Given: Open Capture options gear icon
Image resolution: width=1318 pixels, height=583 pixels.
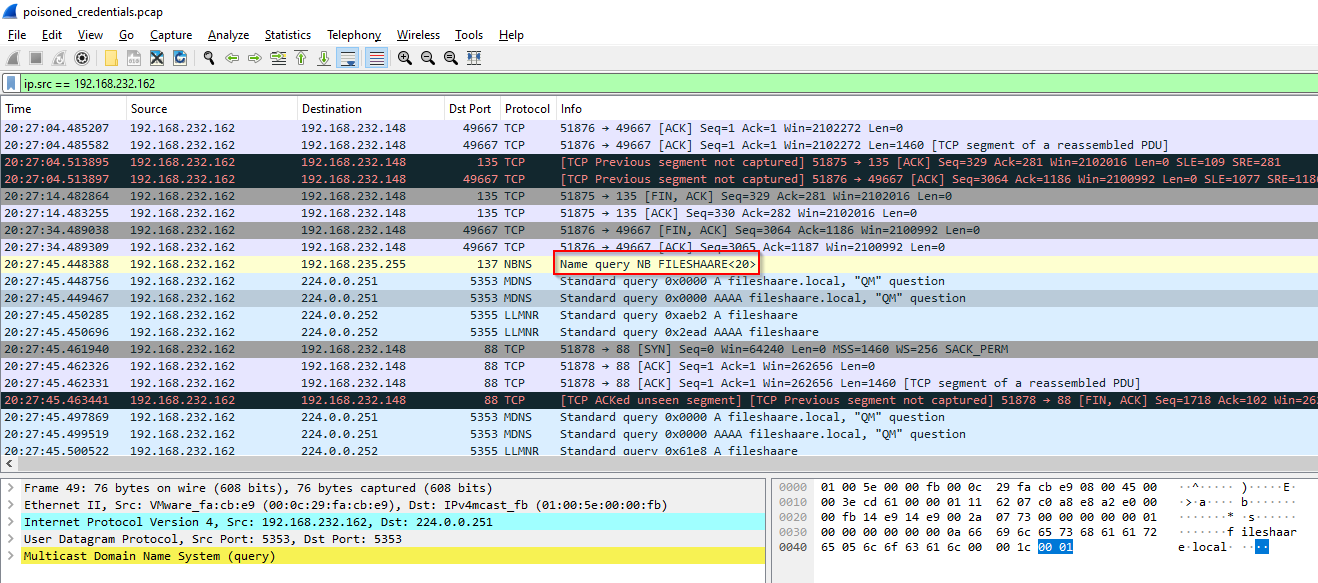Looking at the screenshot, I should coord(82,58).
